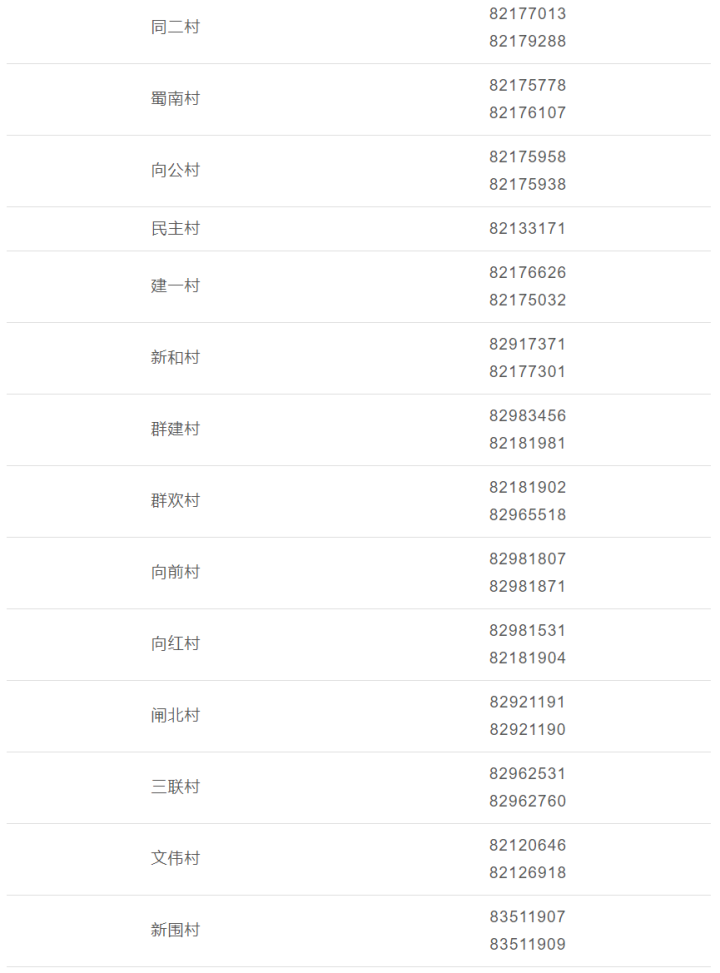Select the 新和村 village name
The width and height of the screenshot is (720, 973).
click(175, 357)
